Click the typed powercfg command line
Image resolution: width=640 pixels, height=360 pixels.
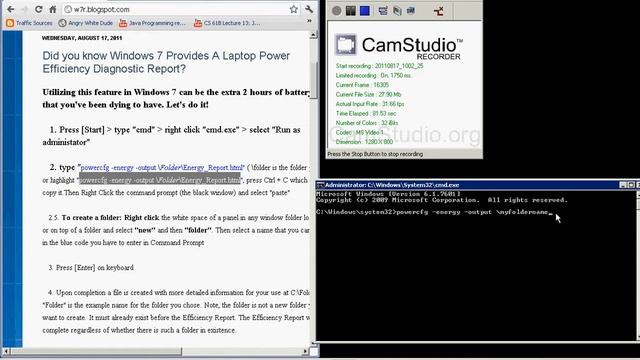pos(434,212)
